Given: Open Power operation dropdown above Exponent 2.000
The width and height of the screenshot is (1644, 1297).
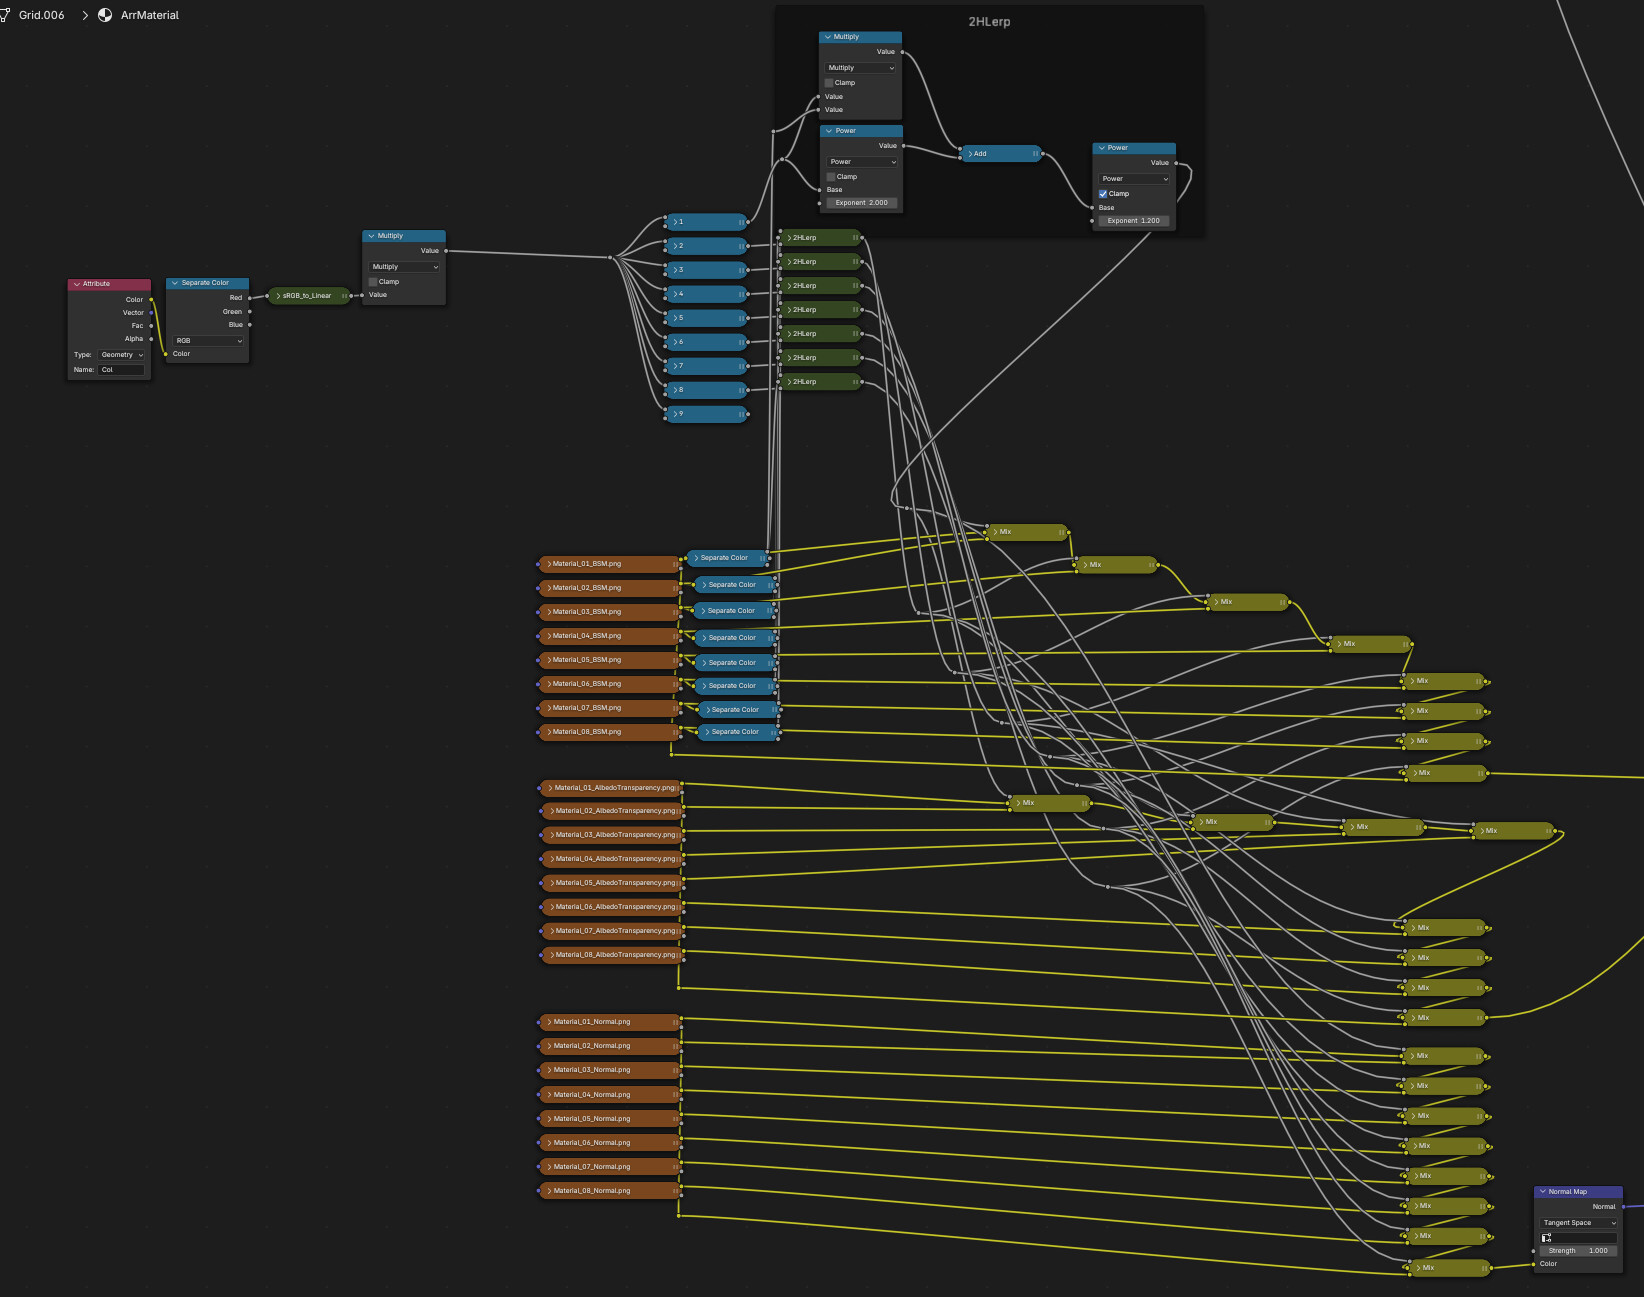Looking at the screenshot, I should coord(862,162).
